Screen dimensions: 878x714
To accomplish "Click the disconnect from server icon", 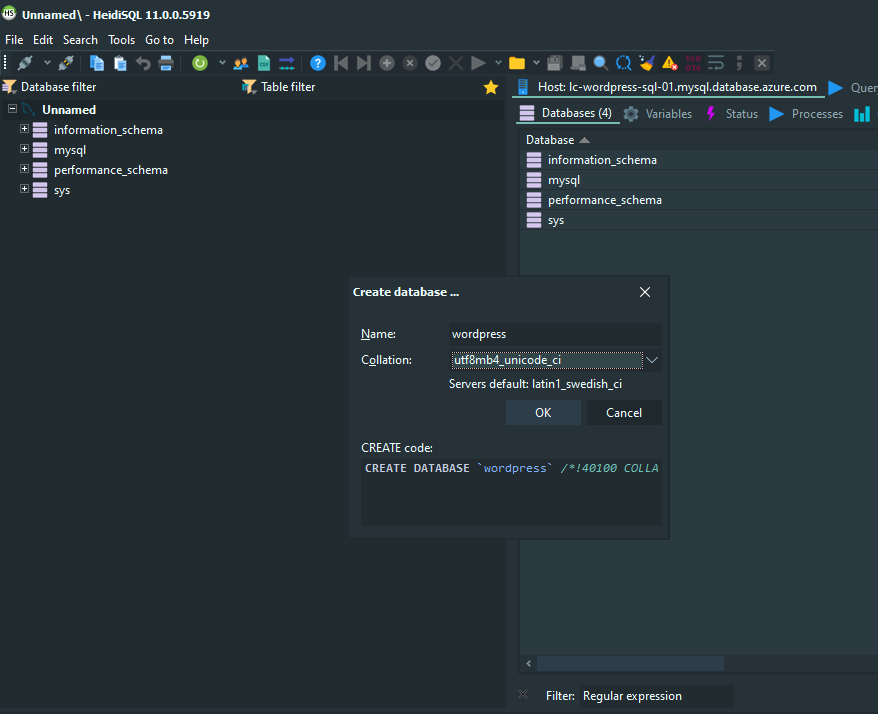I will coord(66,63).
